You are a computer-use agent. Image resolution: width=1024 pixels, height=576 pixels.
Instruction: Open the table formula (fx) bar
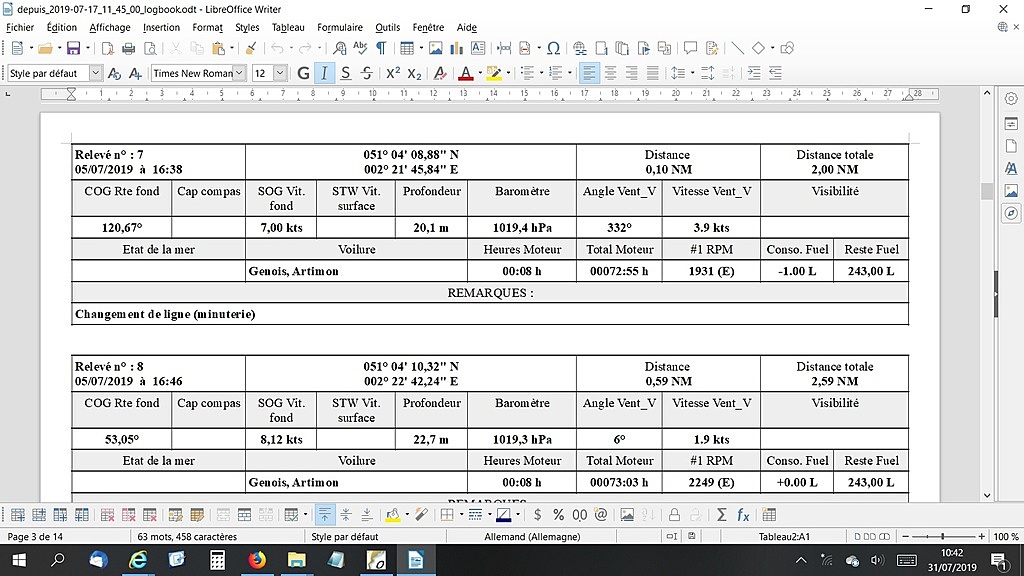point(743,515)
